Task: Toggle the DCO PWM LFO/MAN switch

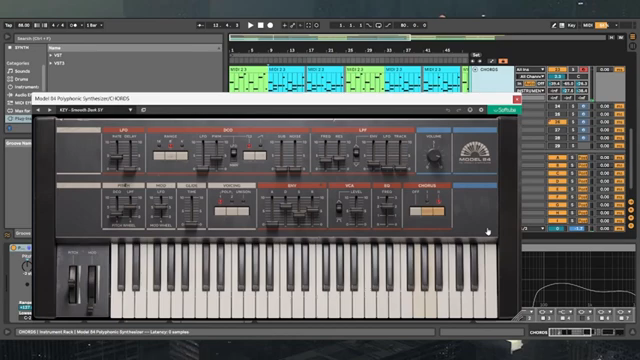Action: [233, 153]
